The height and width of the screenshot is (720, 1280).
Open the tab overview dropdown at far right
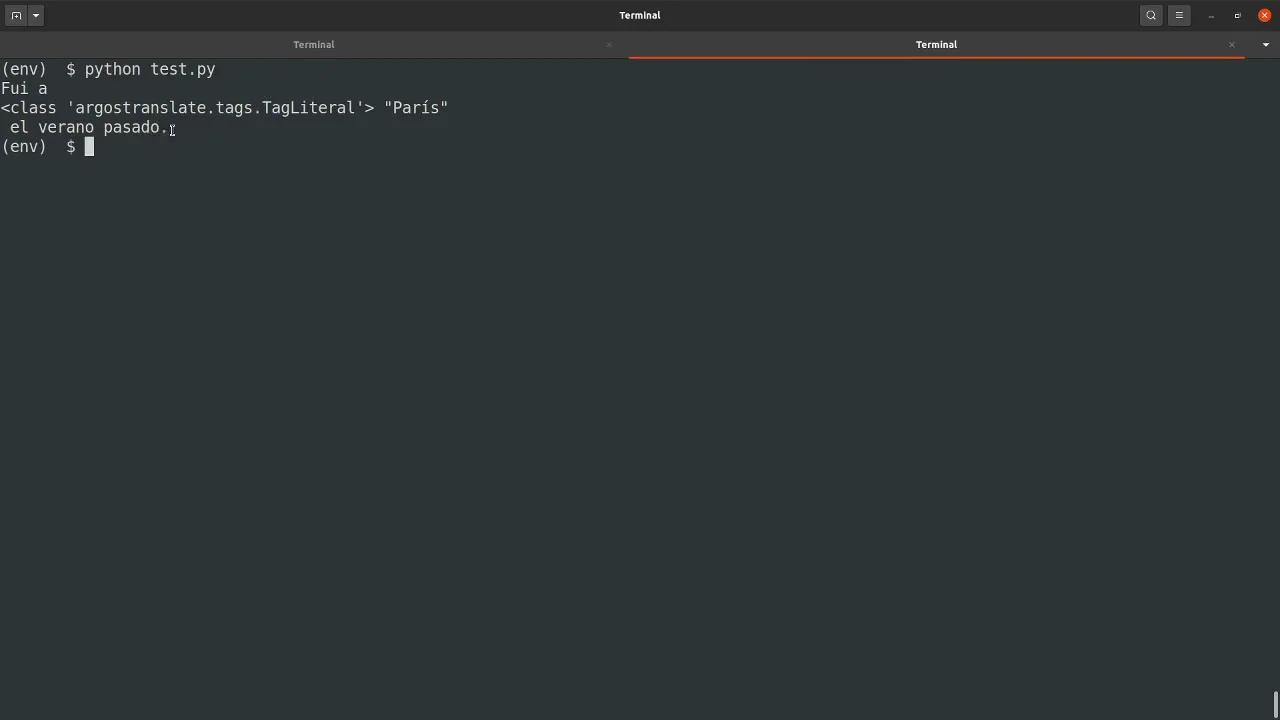tap(1265, 44)
